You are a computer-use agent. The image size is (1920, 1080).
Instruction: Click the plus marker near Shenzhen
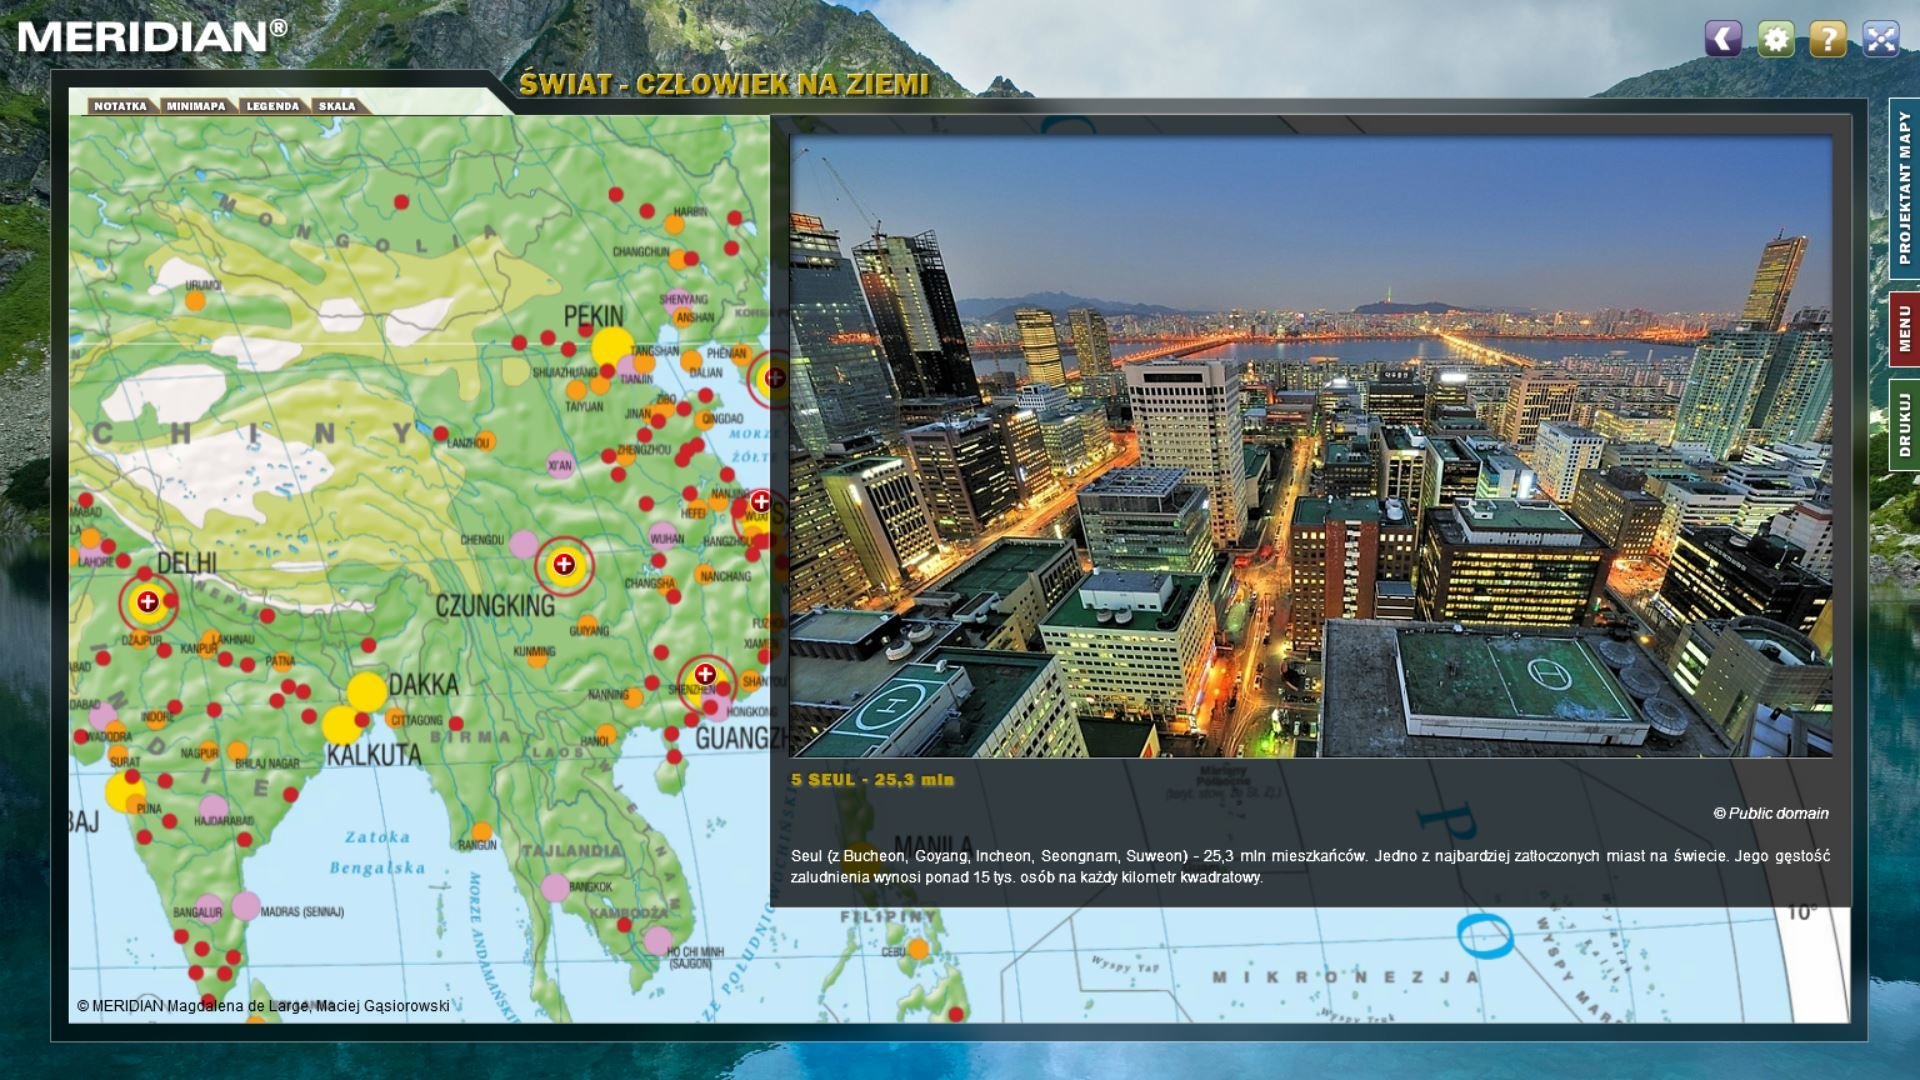[x=706, y=674]
